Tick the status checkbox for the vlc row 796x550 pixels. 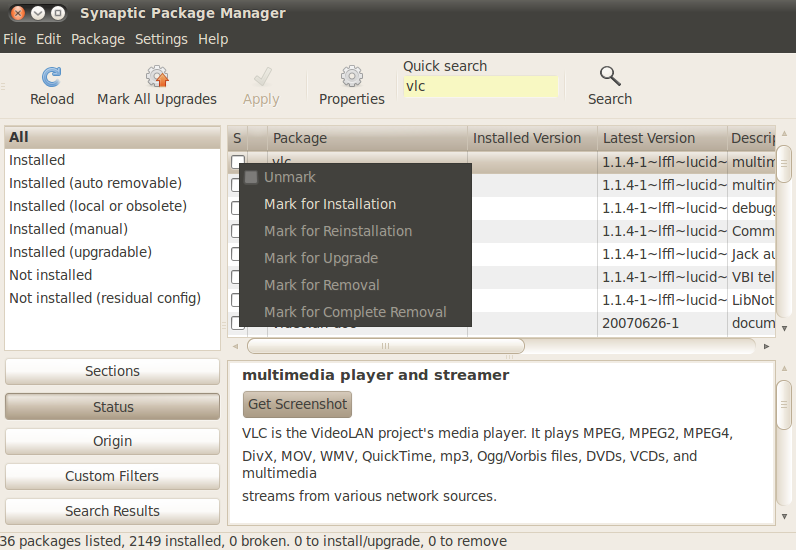click(x=238, y=161)
